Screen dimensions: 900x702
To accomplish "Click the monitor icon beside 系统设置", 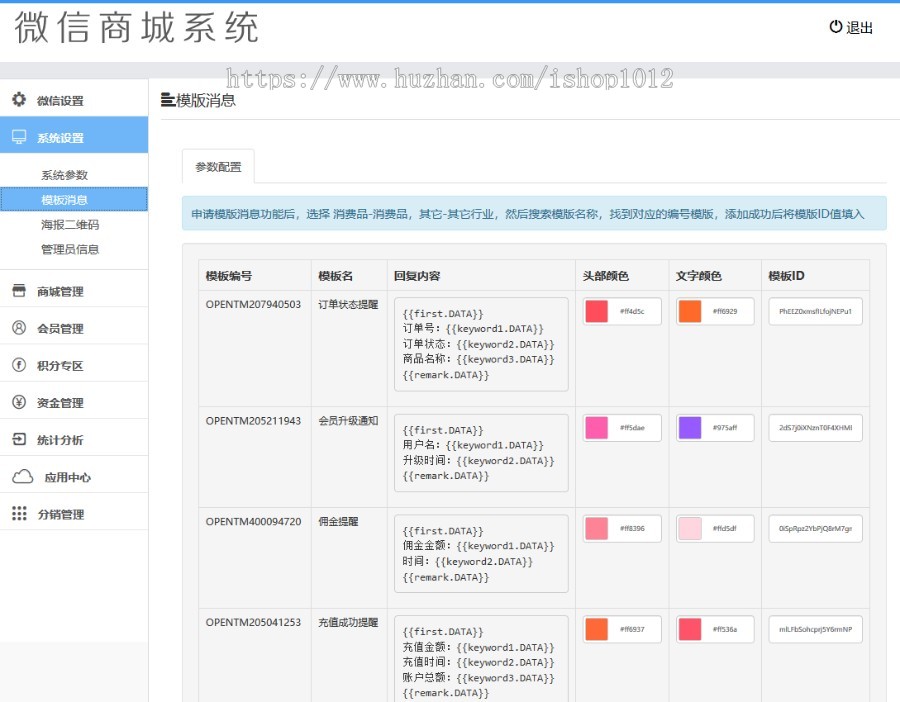I will tap(19, 137).
